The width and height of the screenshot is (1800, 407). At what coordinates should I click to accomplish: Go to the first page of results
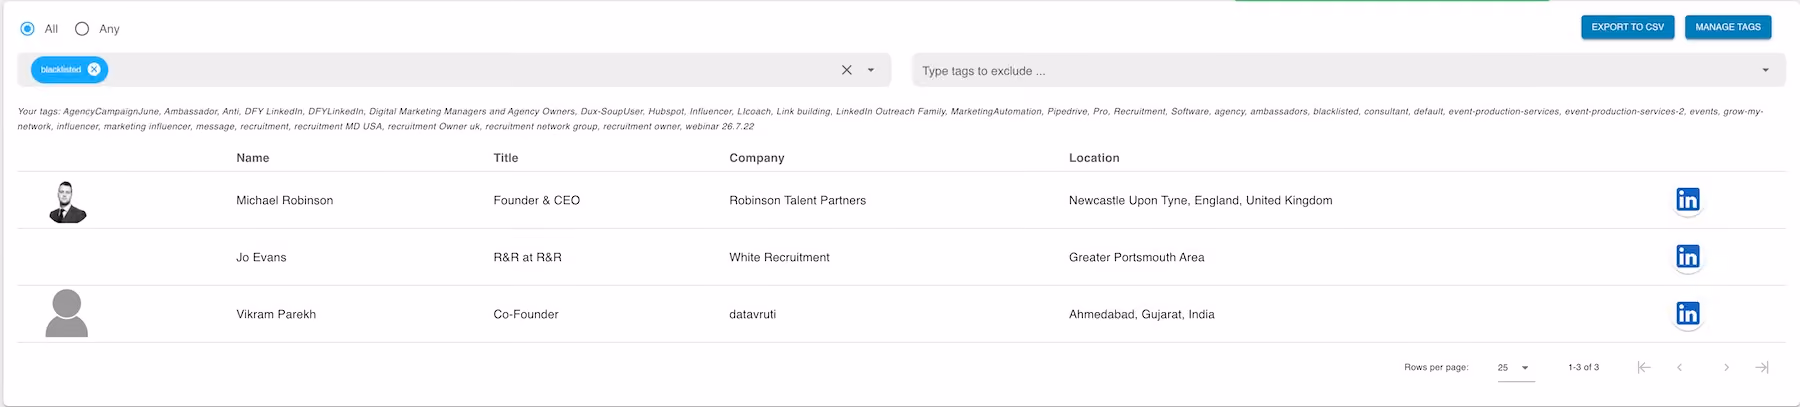click(x=1643, y=367)
